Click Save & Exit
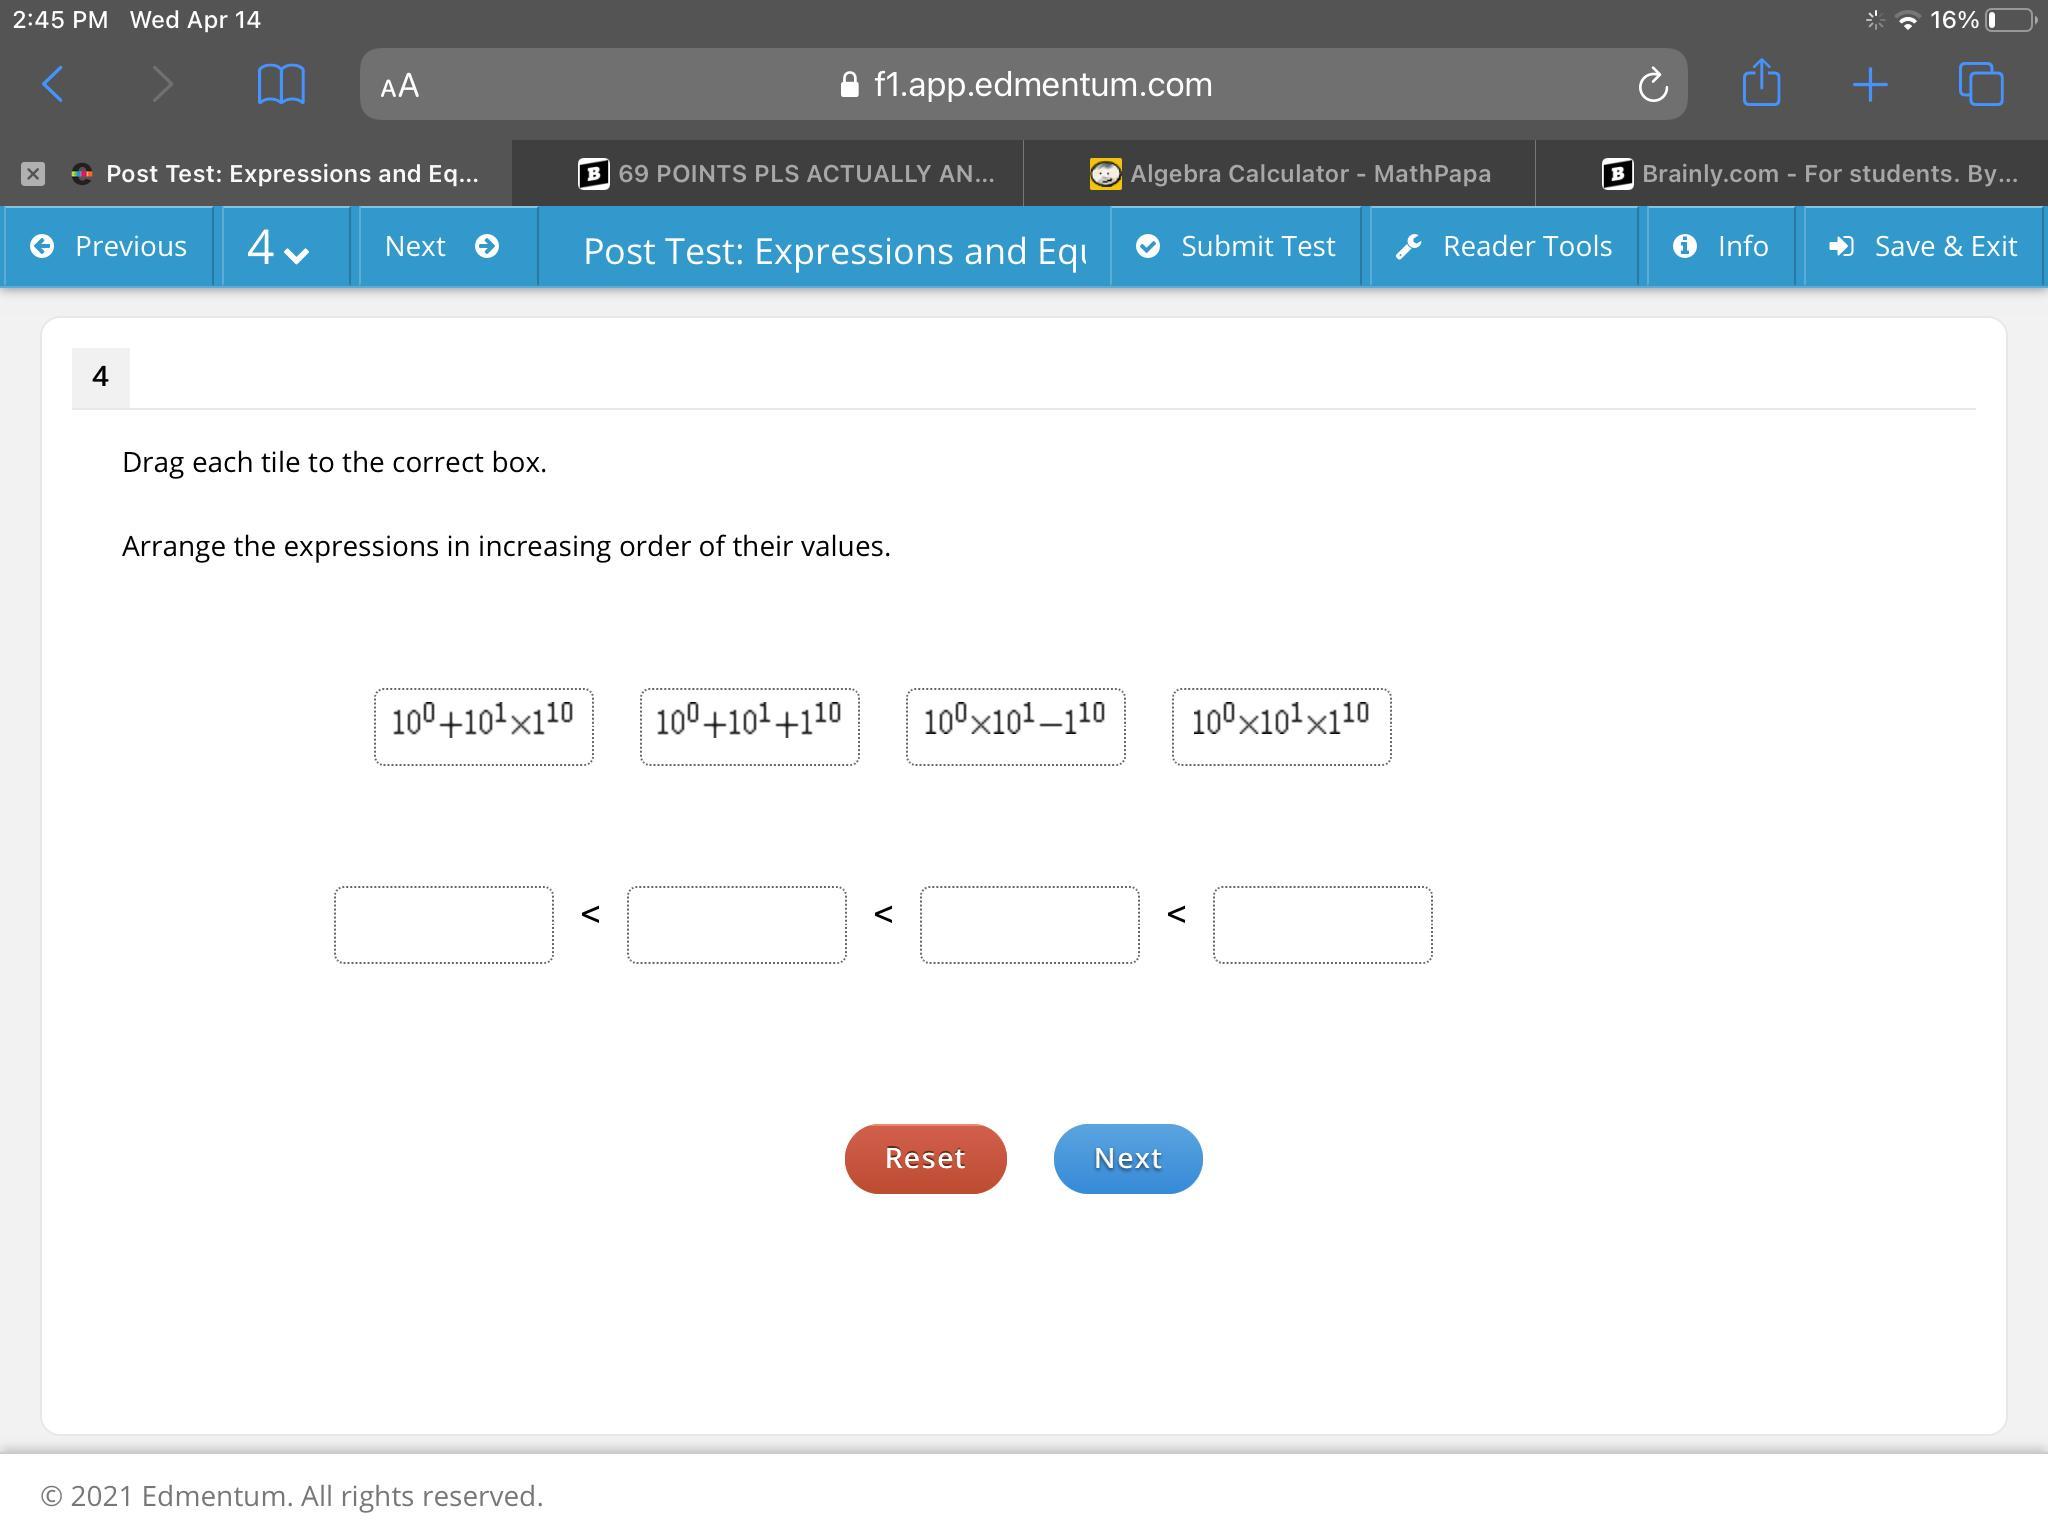This screenshot has width=2048, height=1536. pos(1922,247)
